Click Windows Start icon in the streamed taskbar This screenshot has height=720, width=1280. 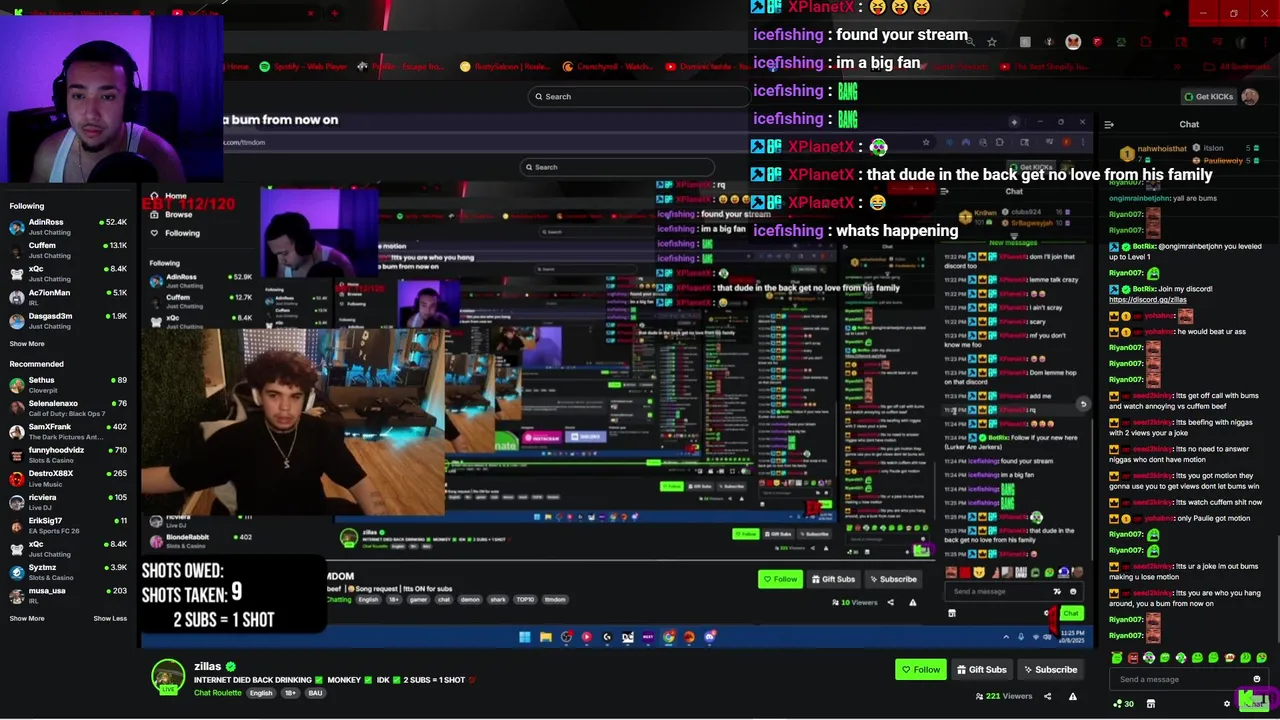point(524,637)
